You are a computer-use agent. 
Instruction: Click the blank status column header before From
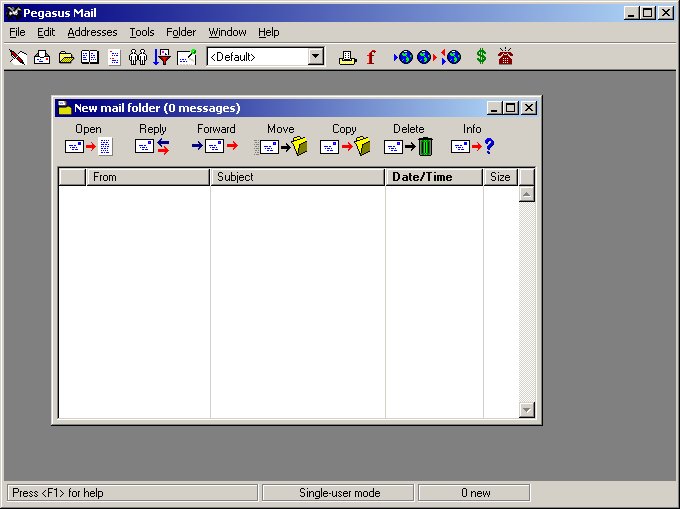point(72,177)
